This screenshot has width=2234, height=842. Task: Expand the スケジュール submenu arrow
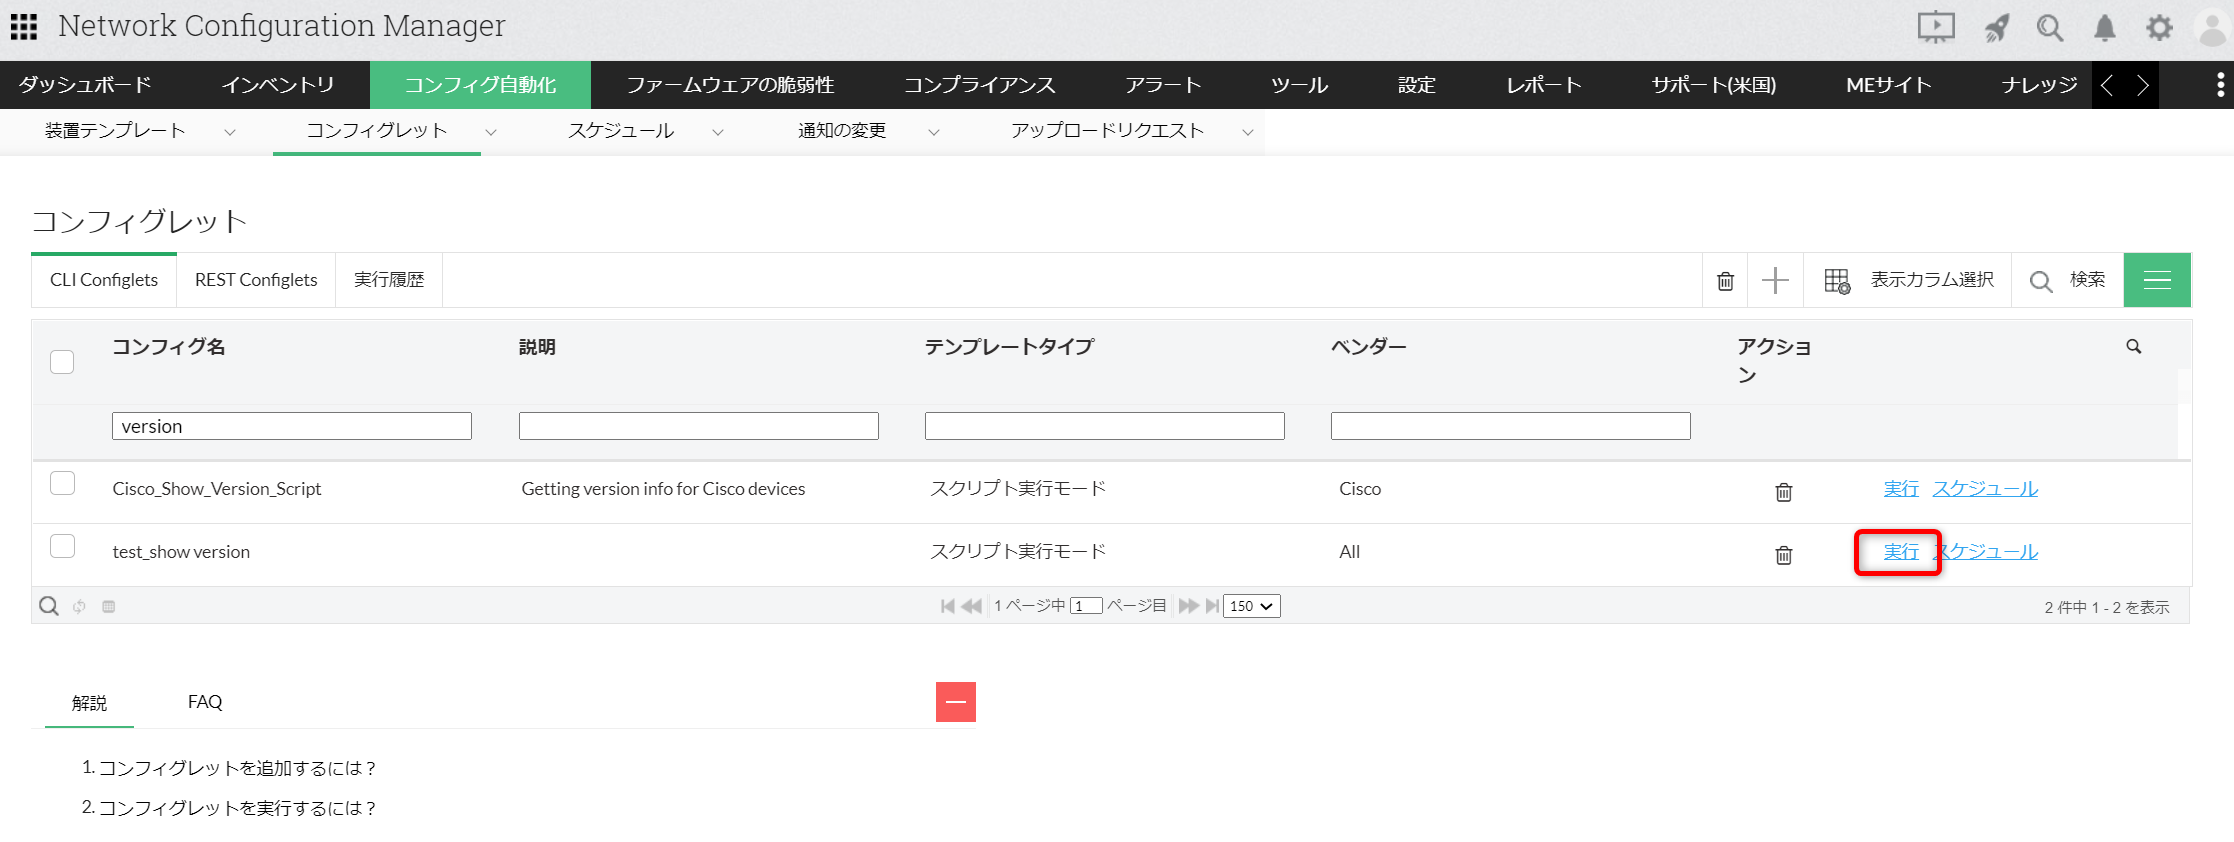(718, 132)
